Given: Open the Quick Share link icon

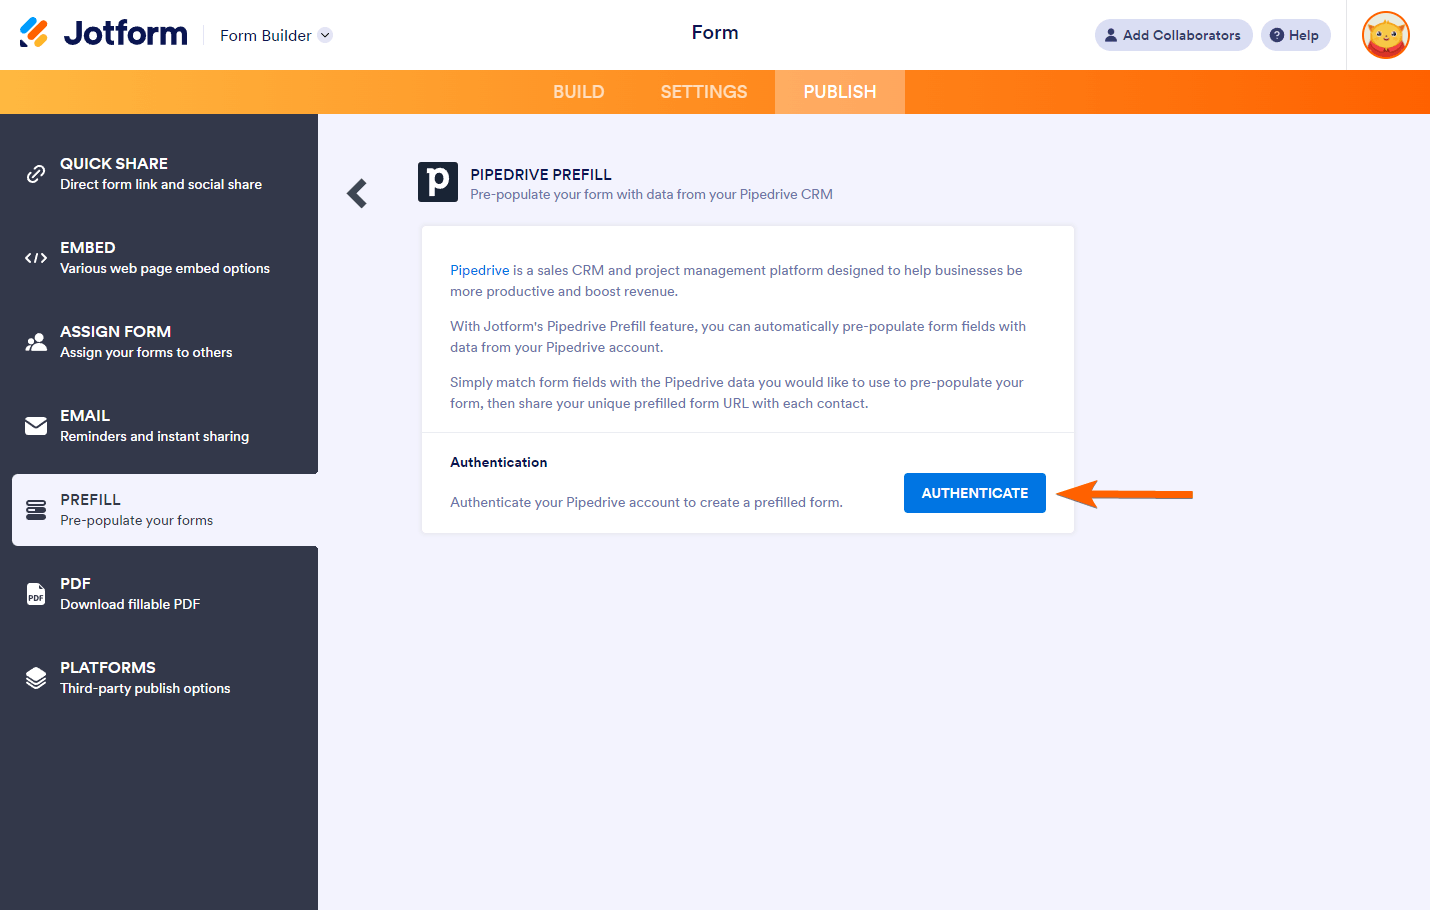Looking at the screenshot, I should 36,174.
